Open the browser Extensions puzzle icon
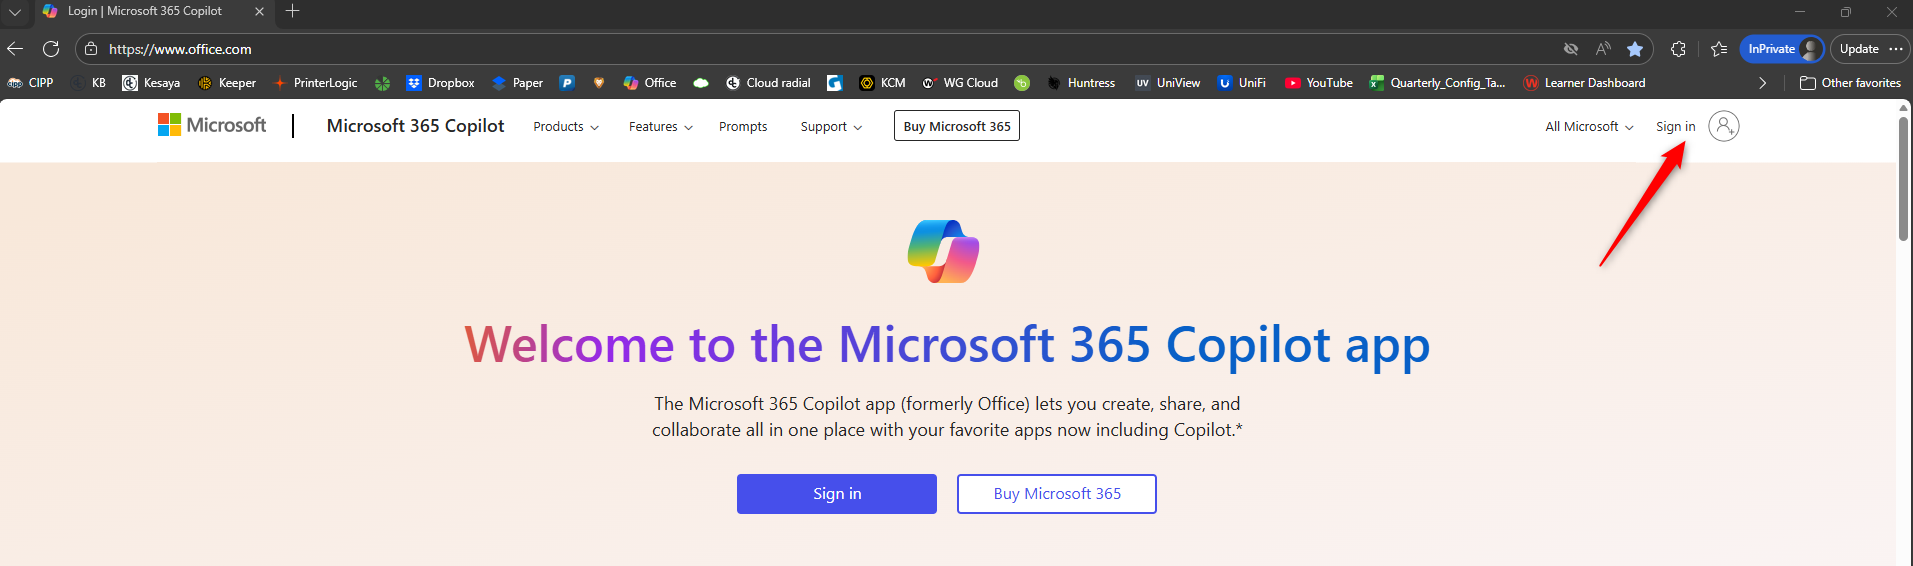1913x566 pixels. click(1678, 49)
